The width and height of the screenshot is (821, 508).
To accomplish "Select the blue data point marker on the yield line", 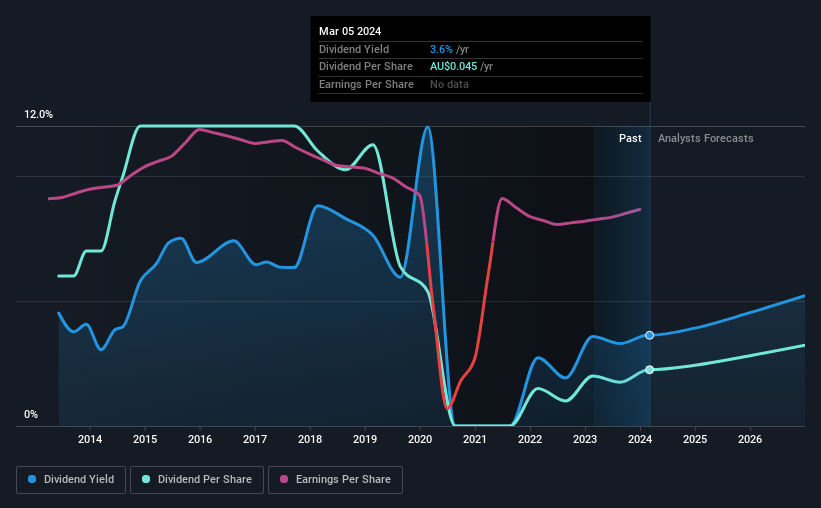I will pyautogui.click(x=650, y=335).
